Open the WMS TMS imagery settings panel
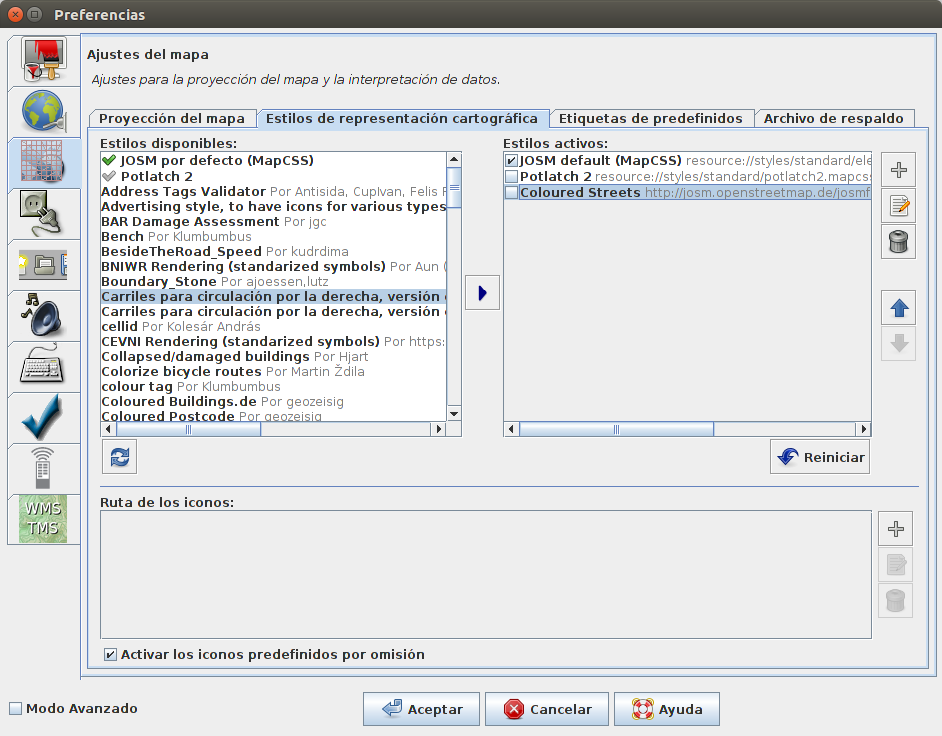The height and width of the screenshot is (736, 942). [43, 518]
